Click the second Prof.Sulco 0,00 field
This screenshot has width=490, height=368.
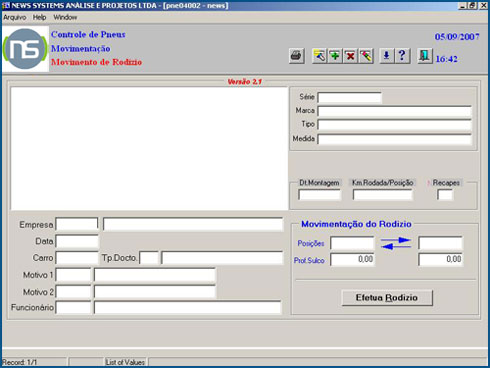point(440,259)
